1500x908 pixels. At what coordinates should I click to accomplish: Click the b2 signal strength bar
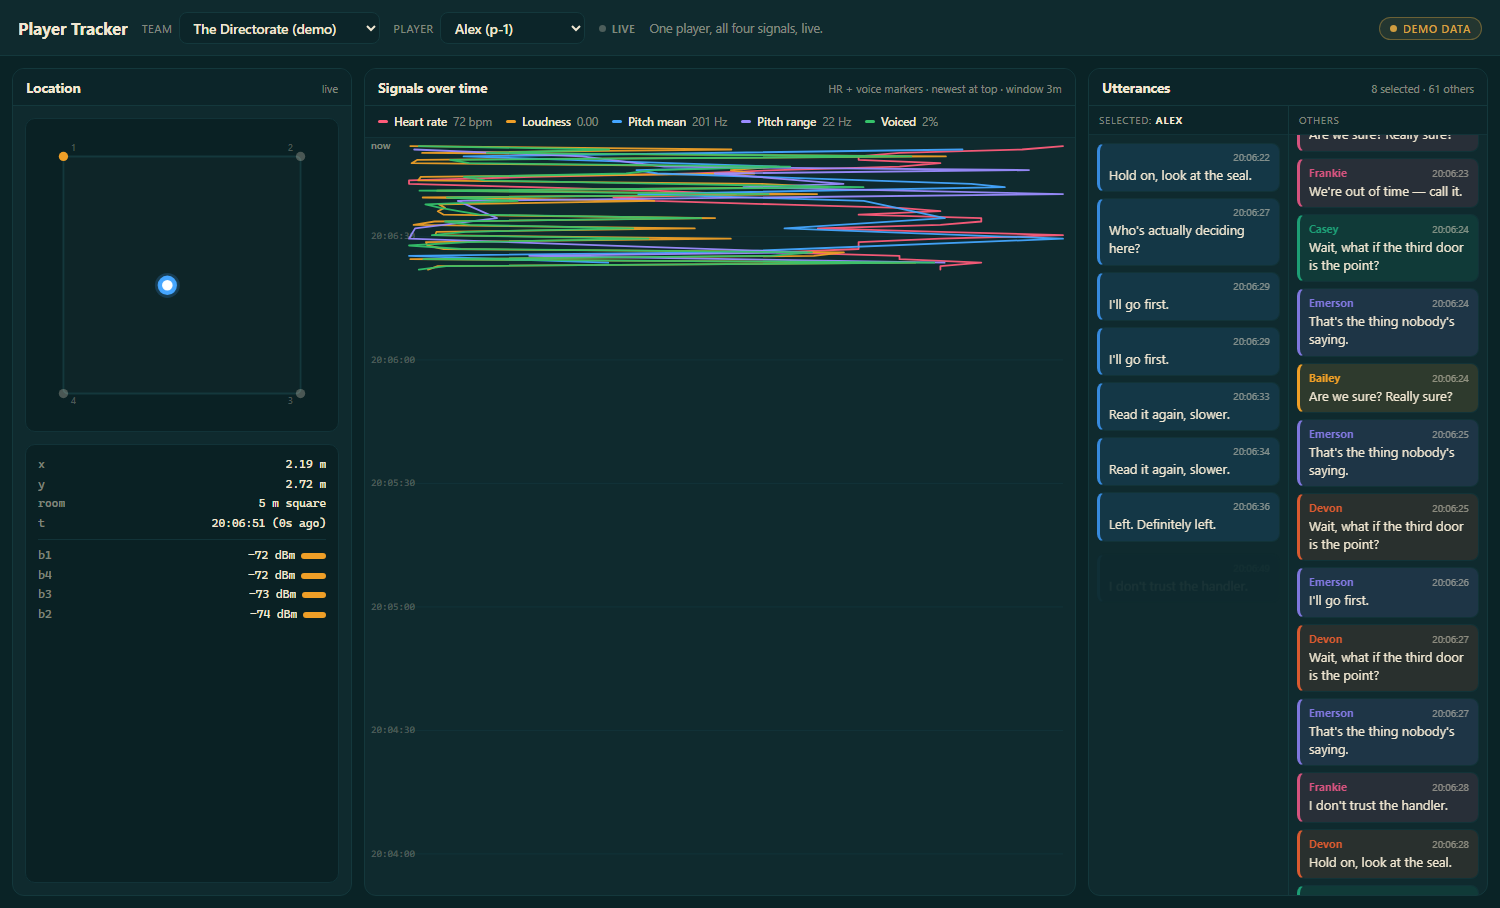[315, 614]
